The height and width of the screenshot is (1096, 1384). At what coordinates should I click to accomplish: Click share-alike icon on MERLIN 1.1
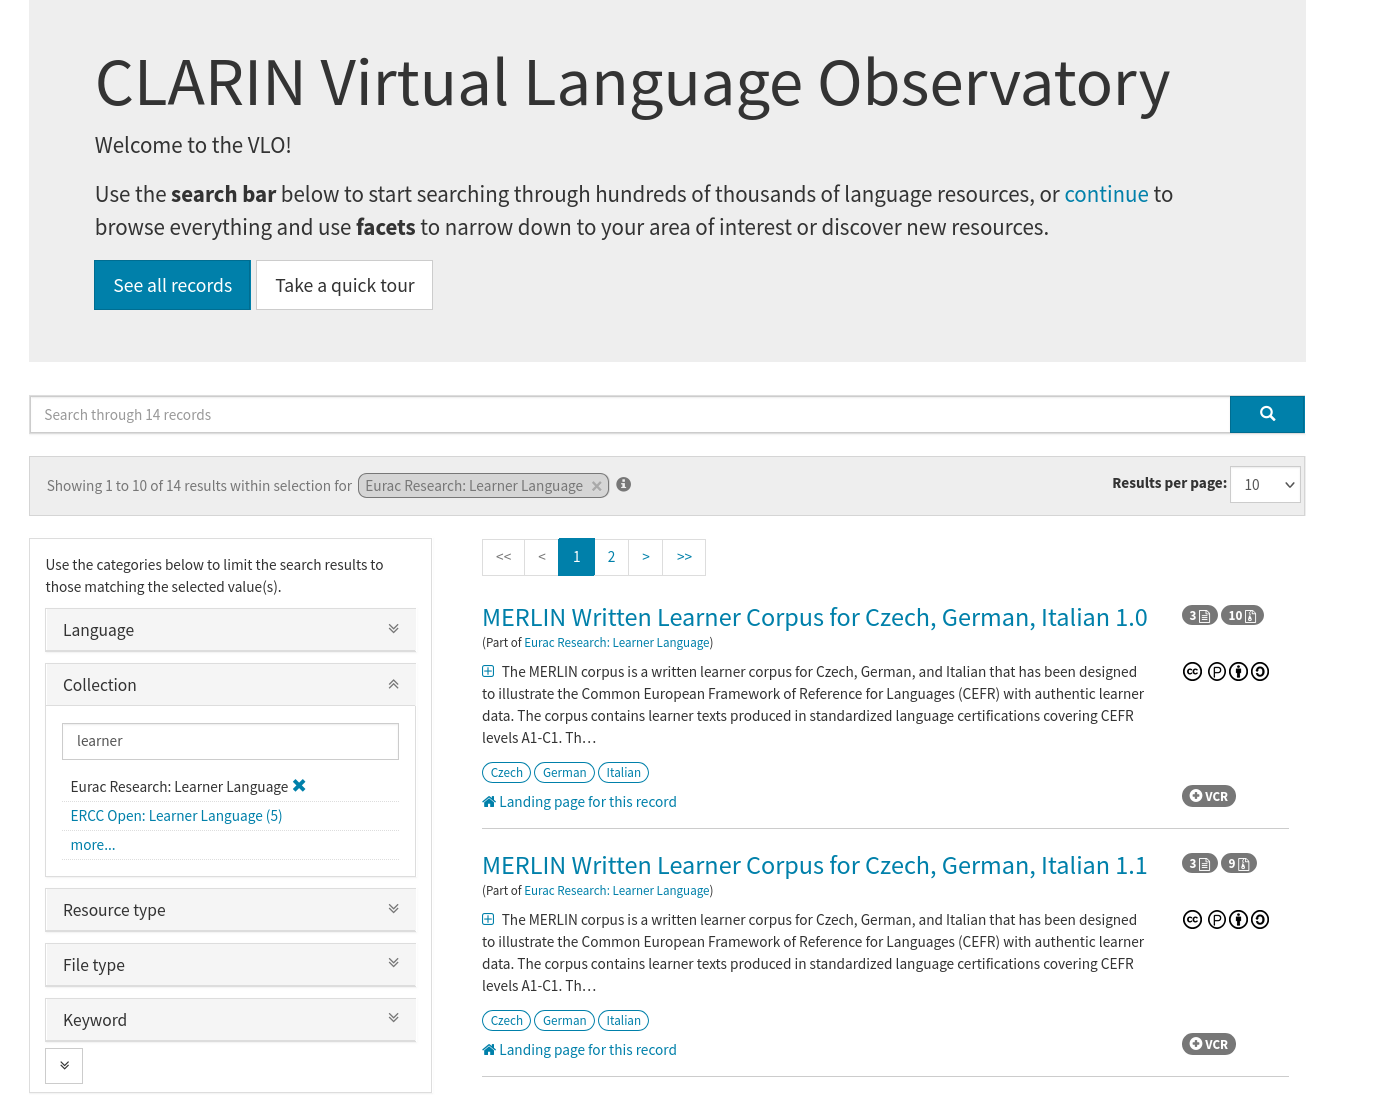pos(1260,920)
